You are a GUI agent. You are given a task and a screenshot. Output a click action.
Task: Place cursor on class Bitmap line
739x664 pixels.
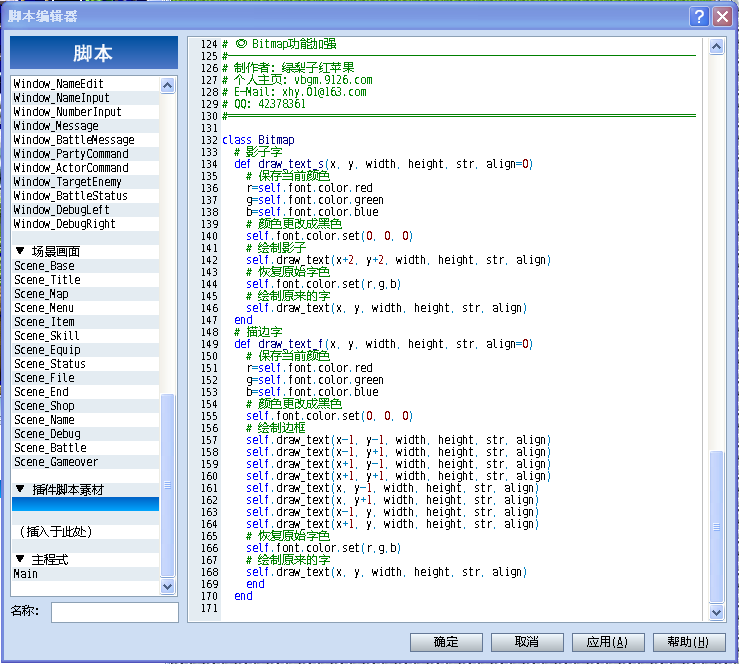258,140
